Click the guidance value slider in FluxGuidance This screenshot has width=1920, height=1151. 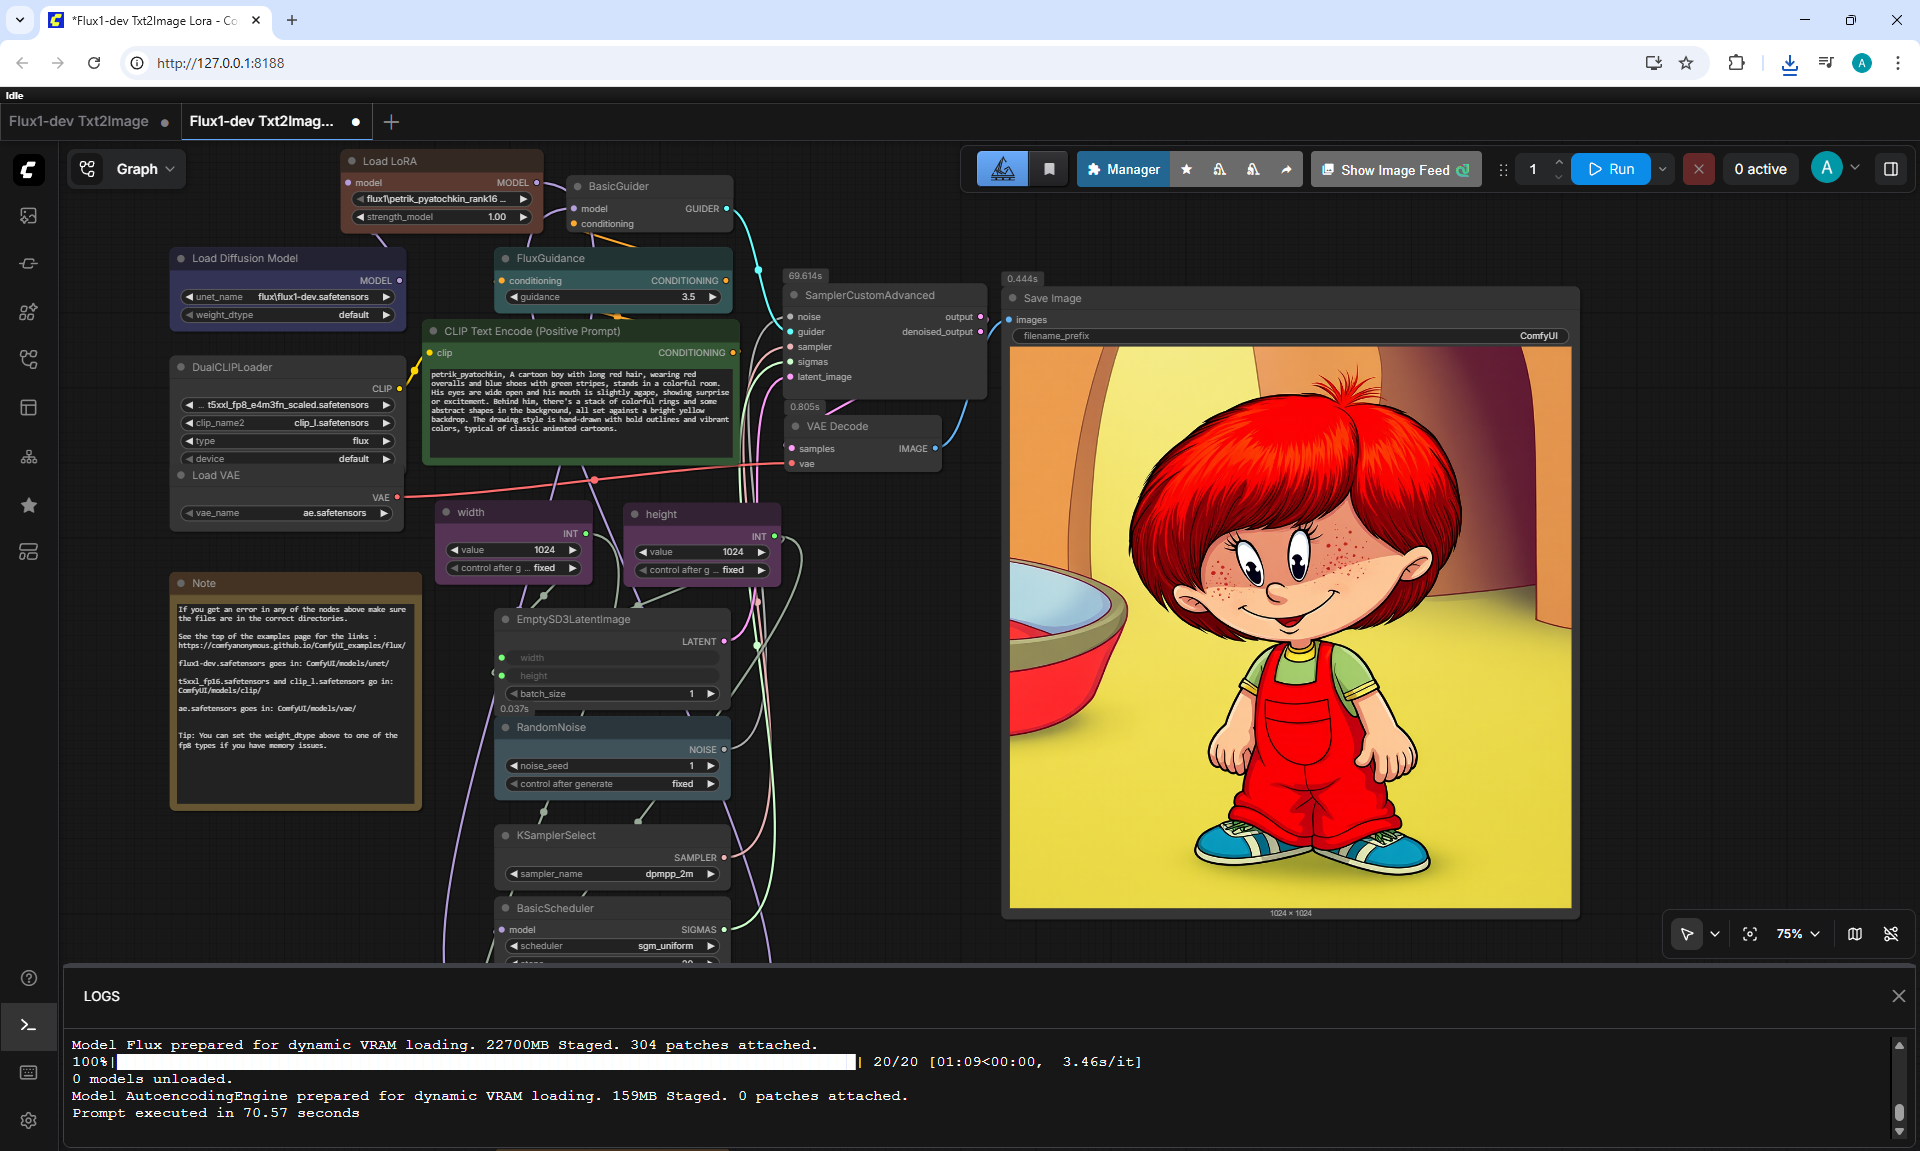pos(614,297)
